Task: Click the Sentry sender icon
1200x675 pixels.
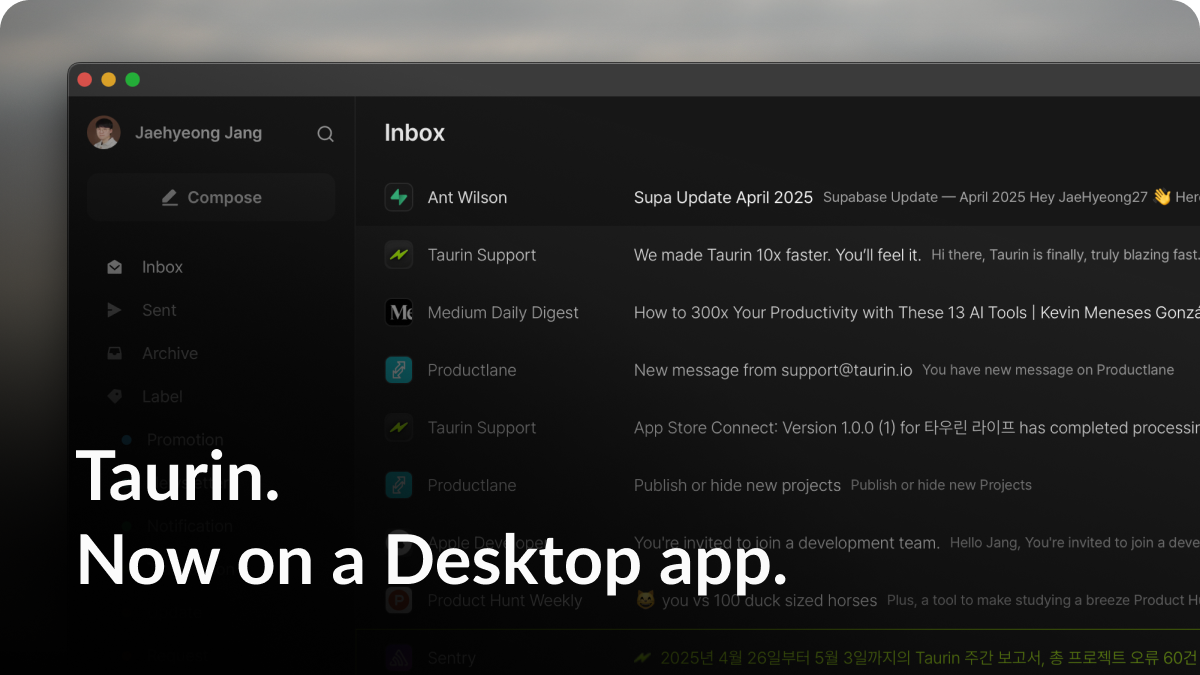Action: pos(399,657)
